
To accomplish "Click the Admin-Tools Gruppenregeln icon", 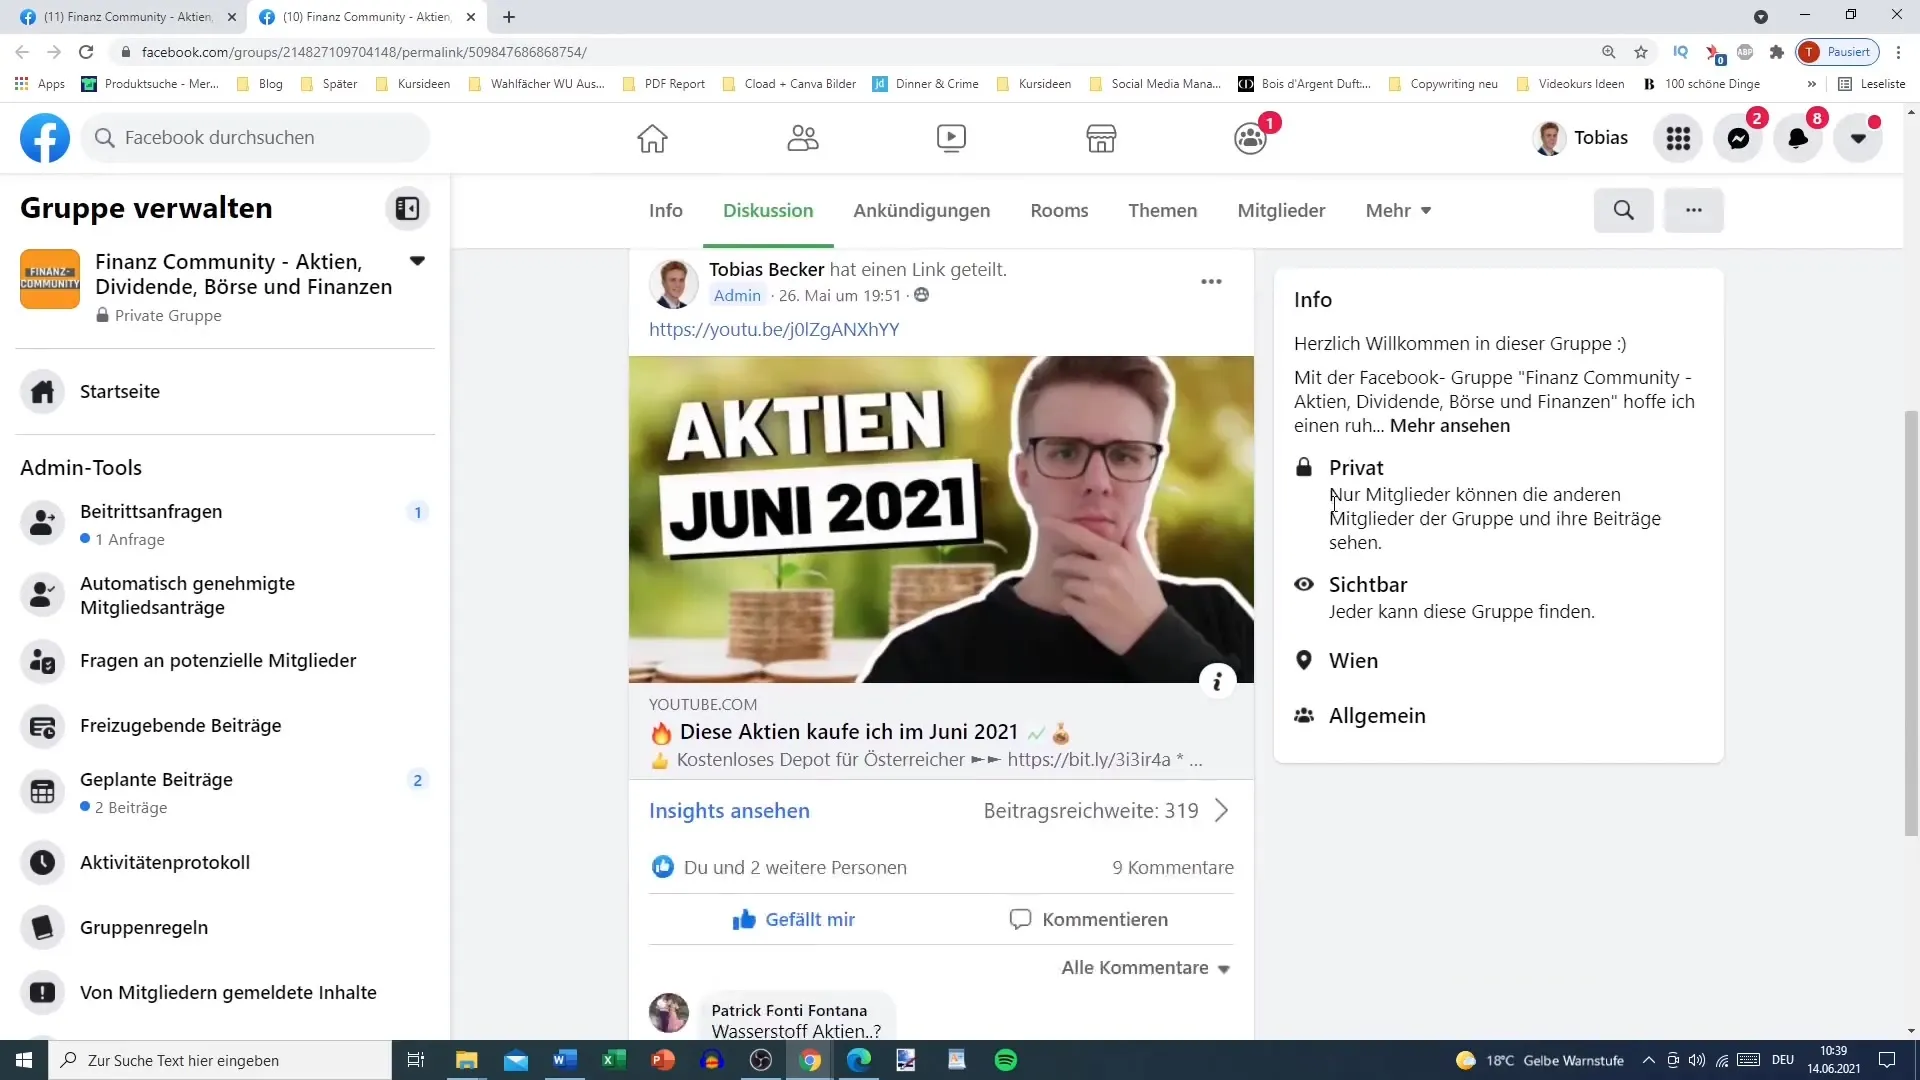I will [x=44, y=926].
